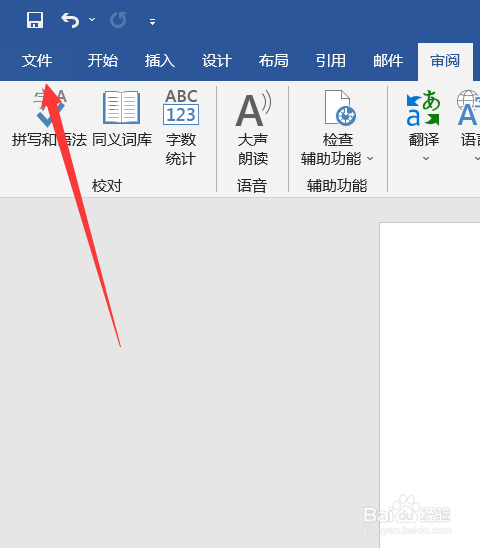
Task: Click the Redo/Repeat icon
Action: coord(118,20)
